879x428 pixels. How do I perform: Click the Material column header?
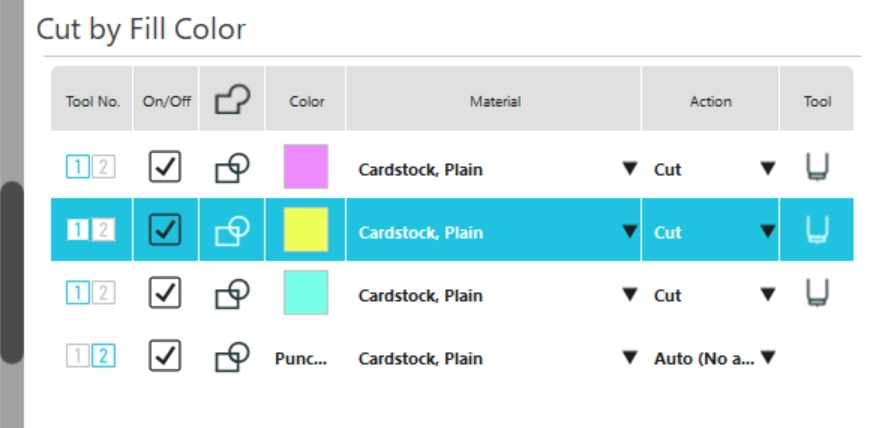[494, 101]
